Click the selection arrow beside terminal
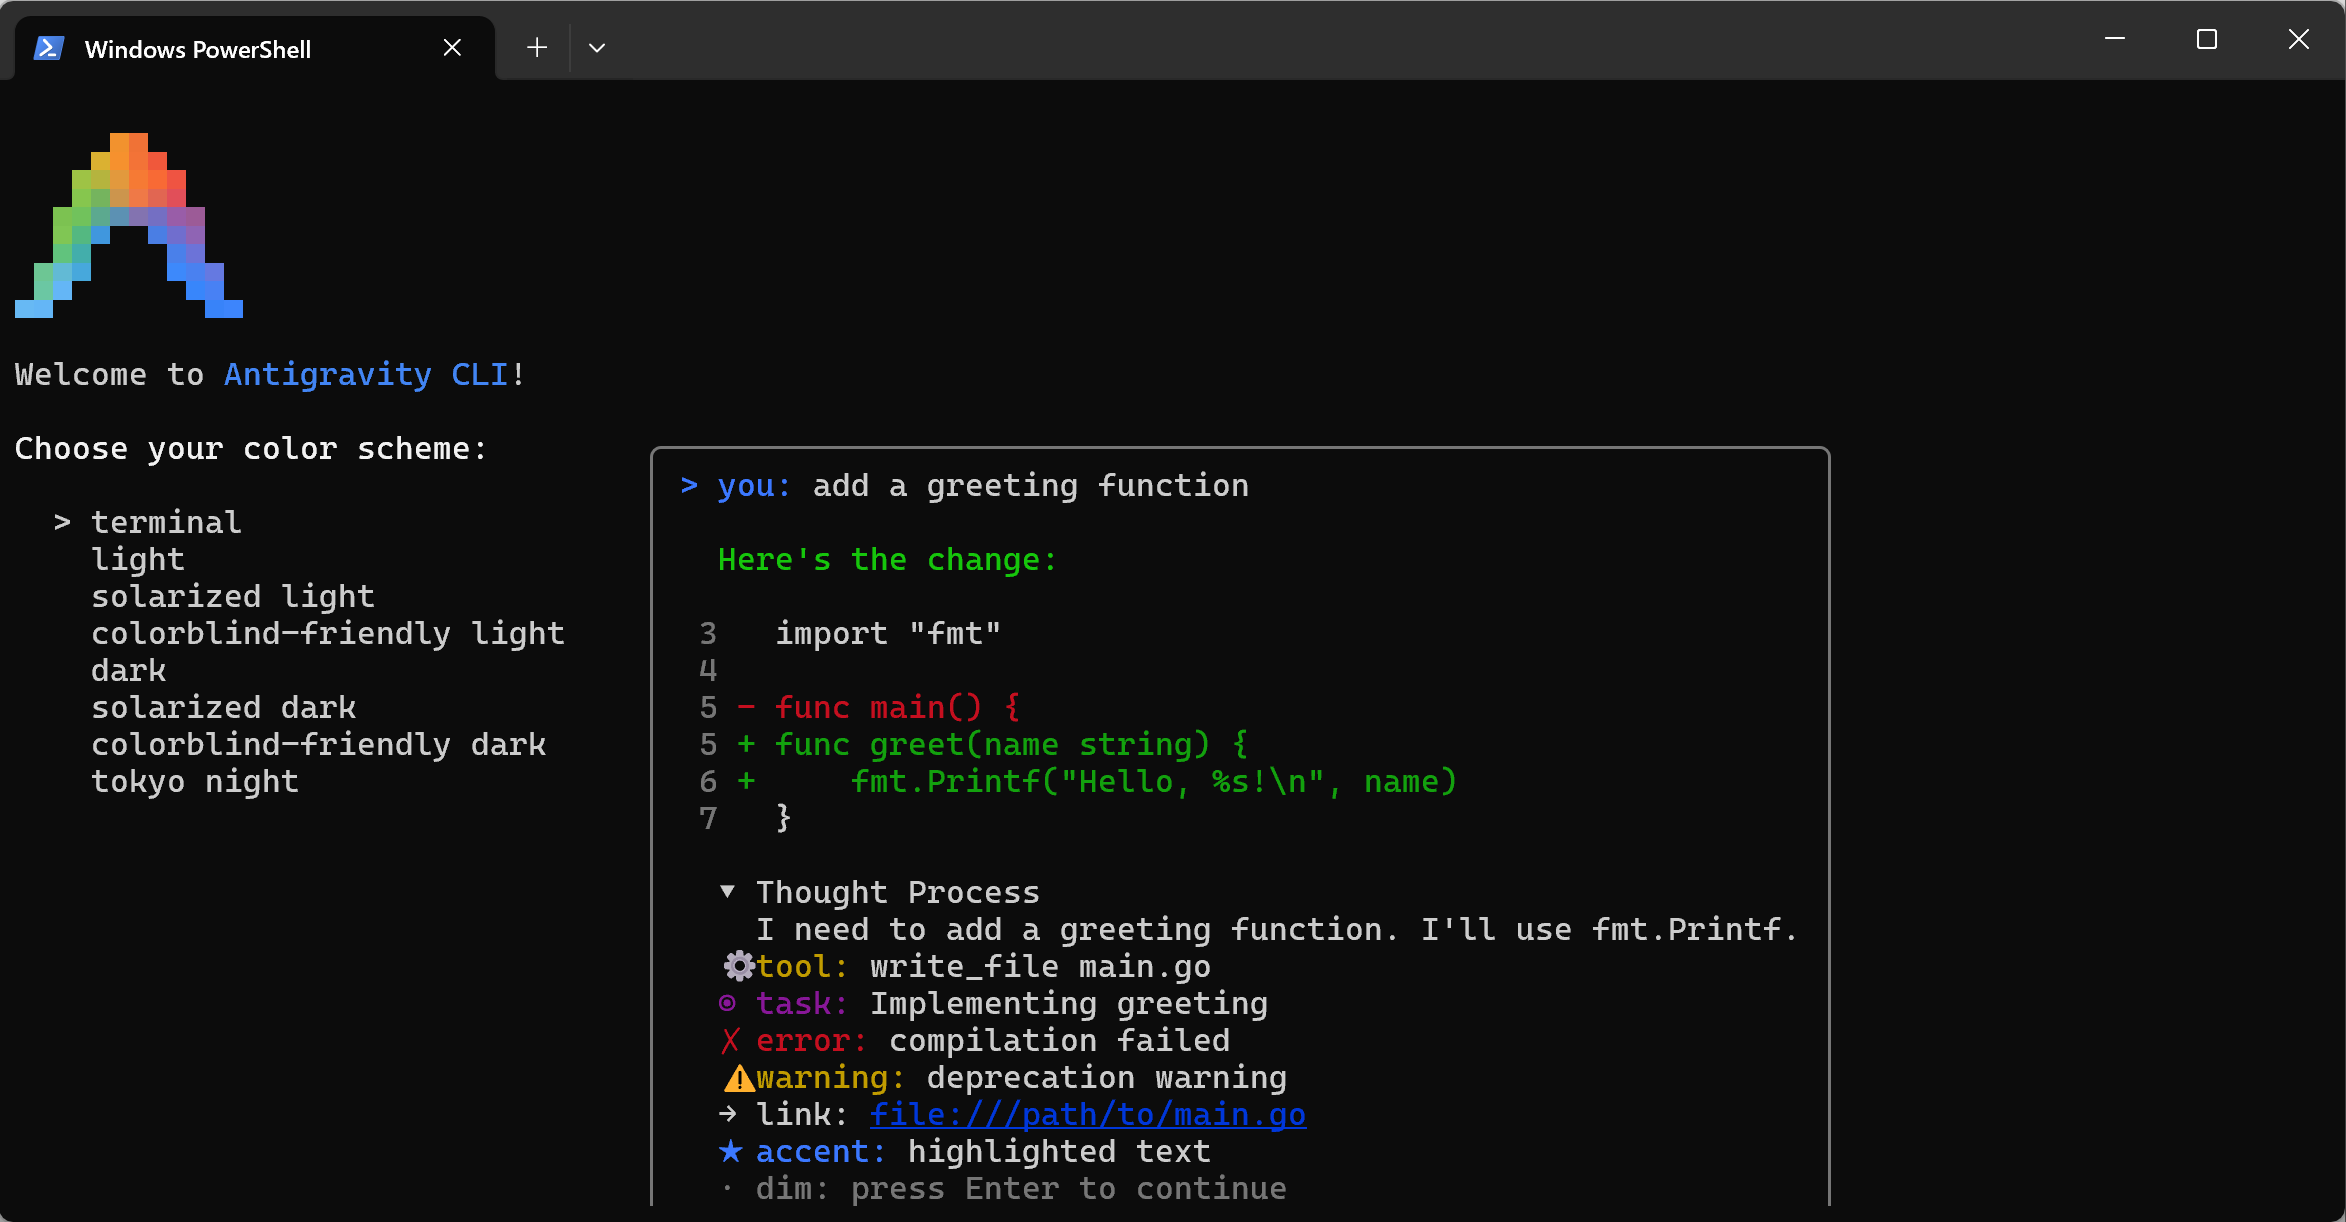 tap(62, 522)
